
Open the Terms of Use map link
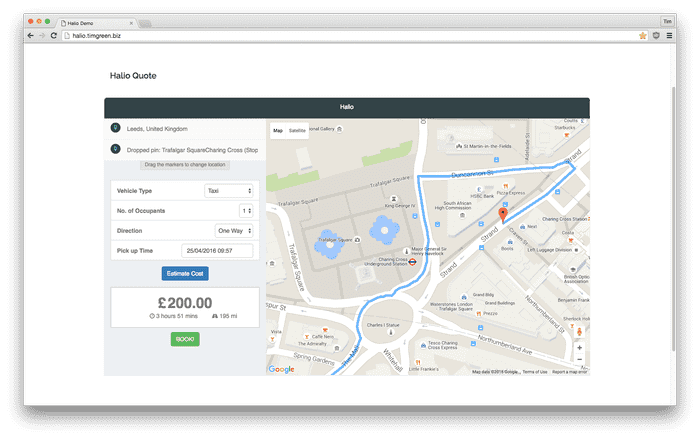535,372
